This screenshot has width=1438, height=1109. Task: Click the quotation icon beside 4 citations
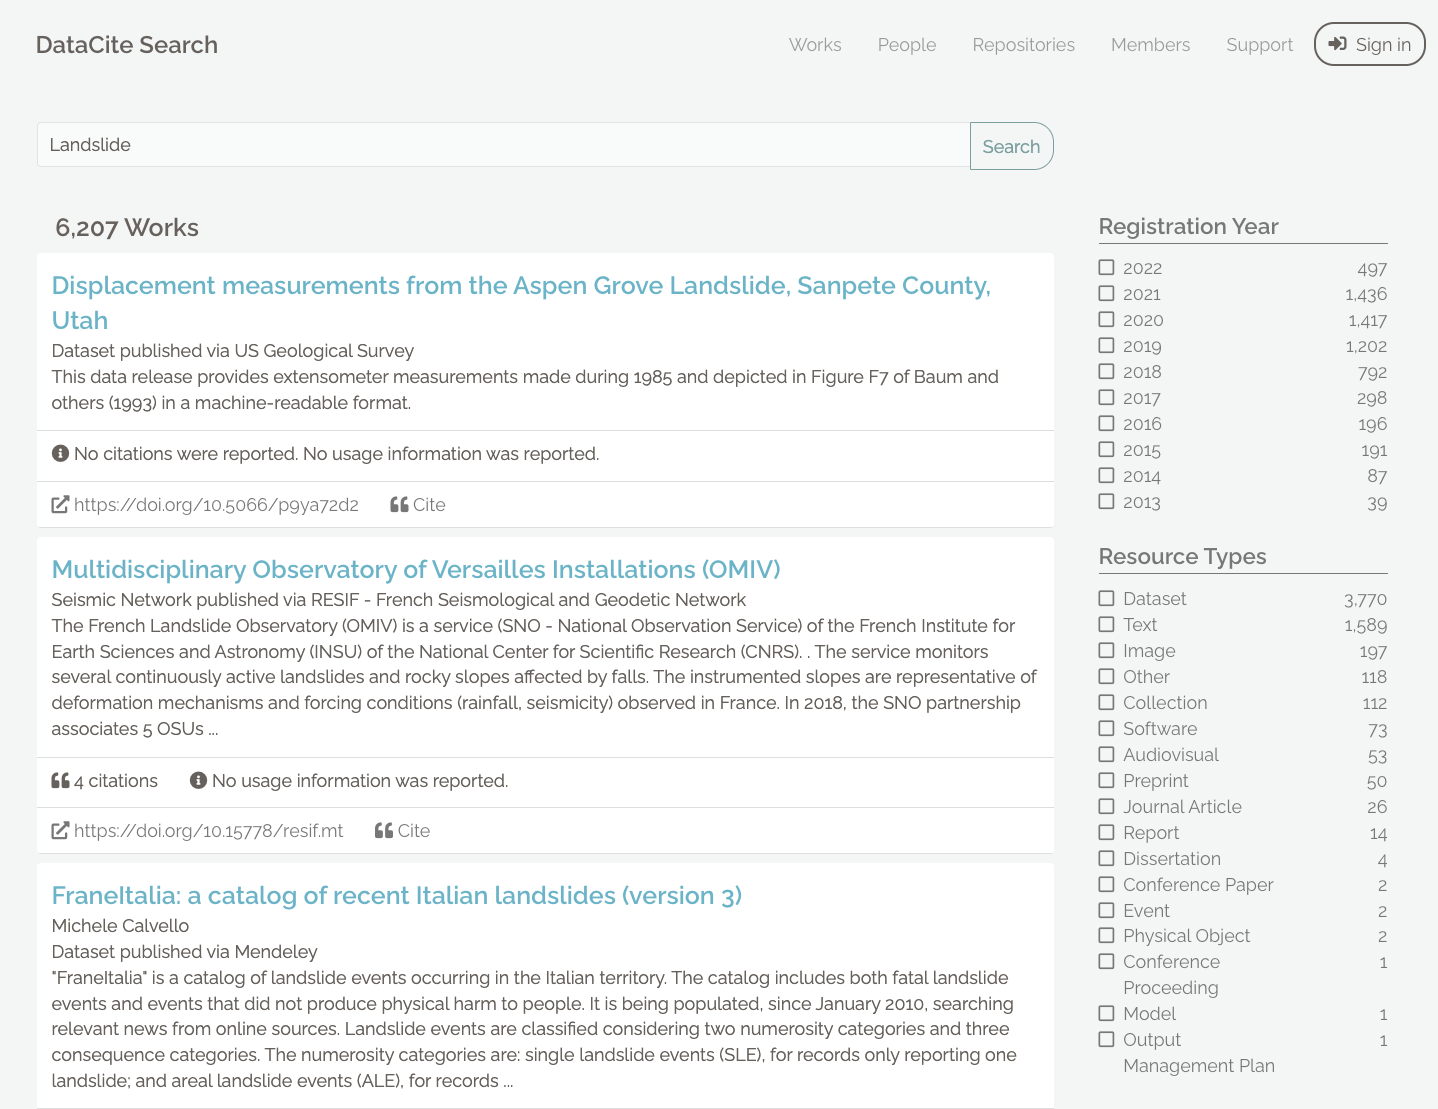(x=59, y=780)
